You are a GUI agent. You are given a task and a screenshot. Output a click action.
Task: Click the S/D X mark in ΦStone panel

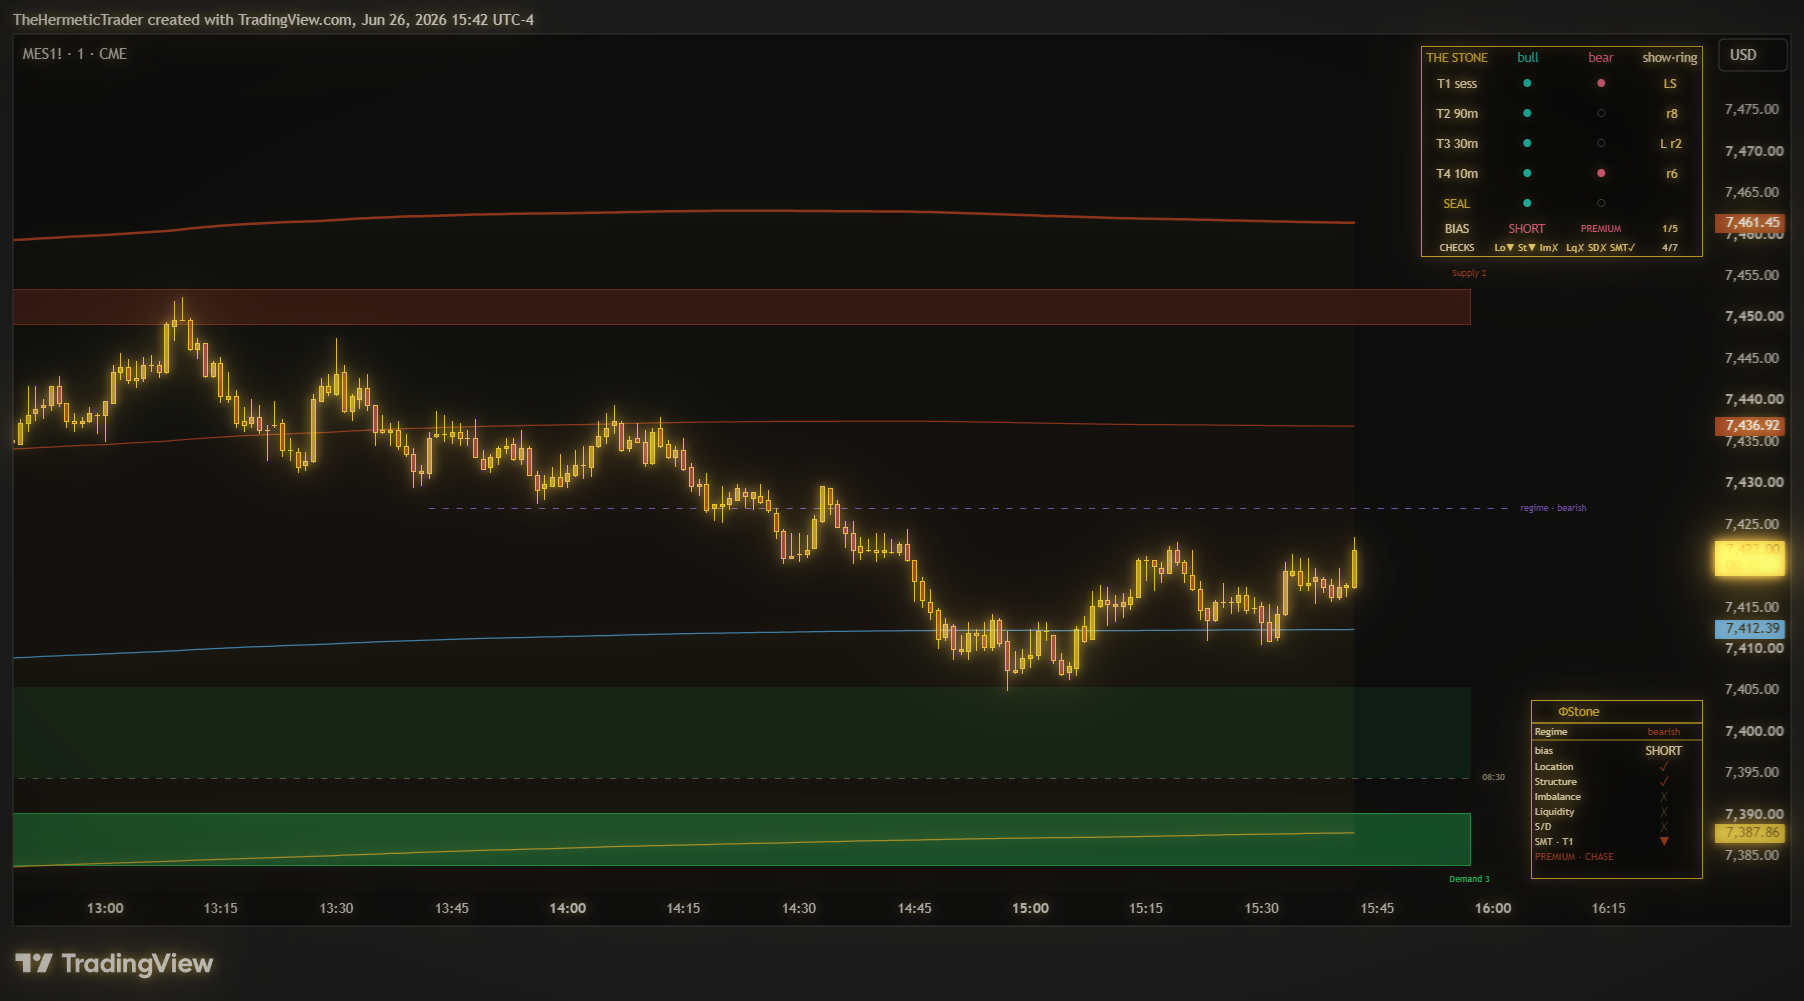(1664, 826)
